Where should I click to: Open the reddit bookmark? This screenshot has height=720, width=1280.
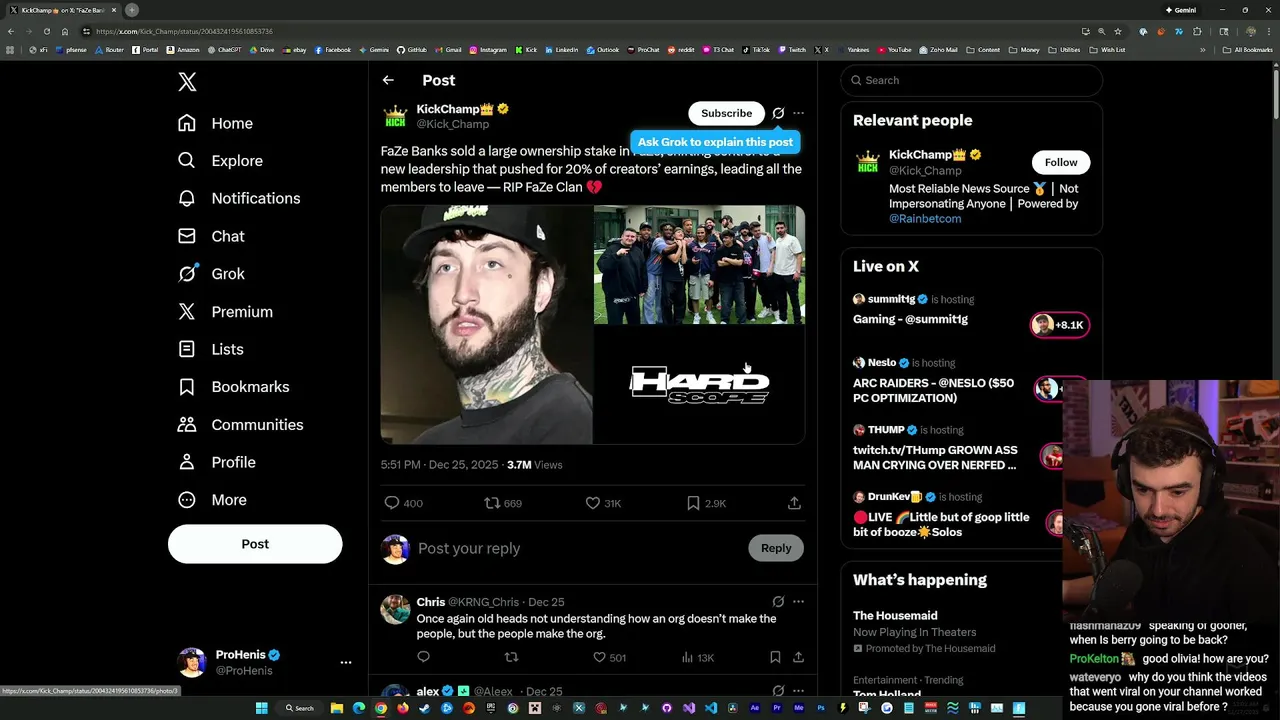681,50
